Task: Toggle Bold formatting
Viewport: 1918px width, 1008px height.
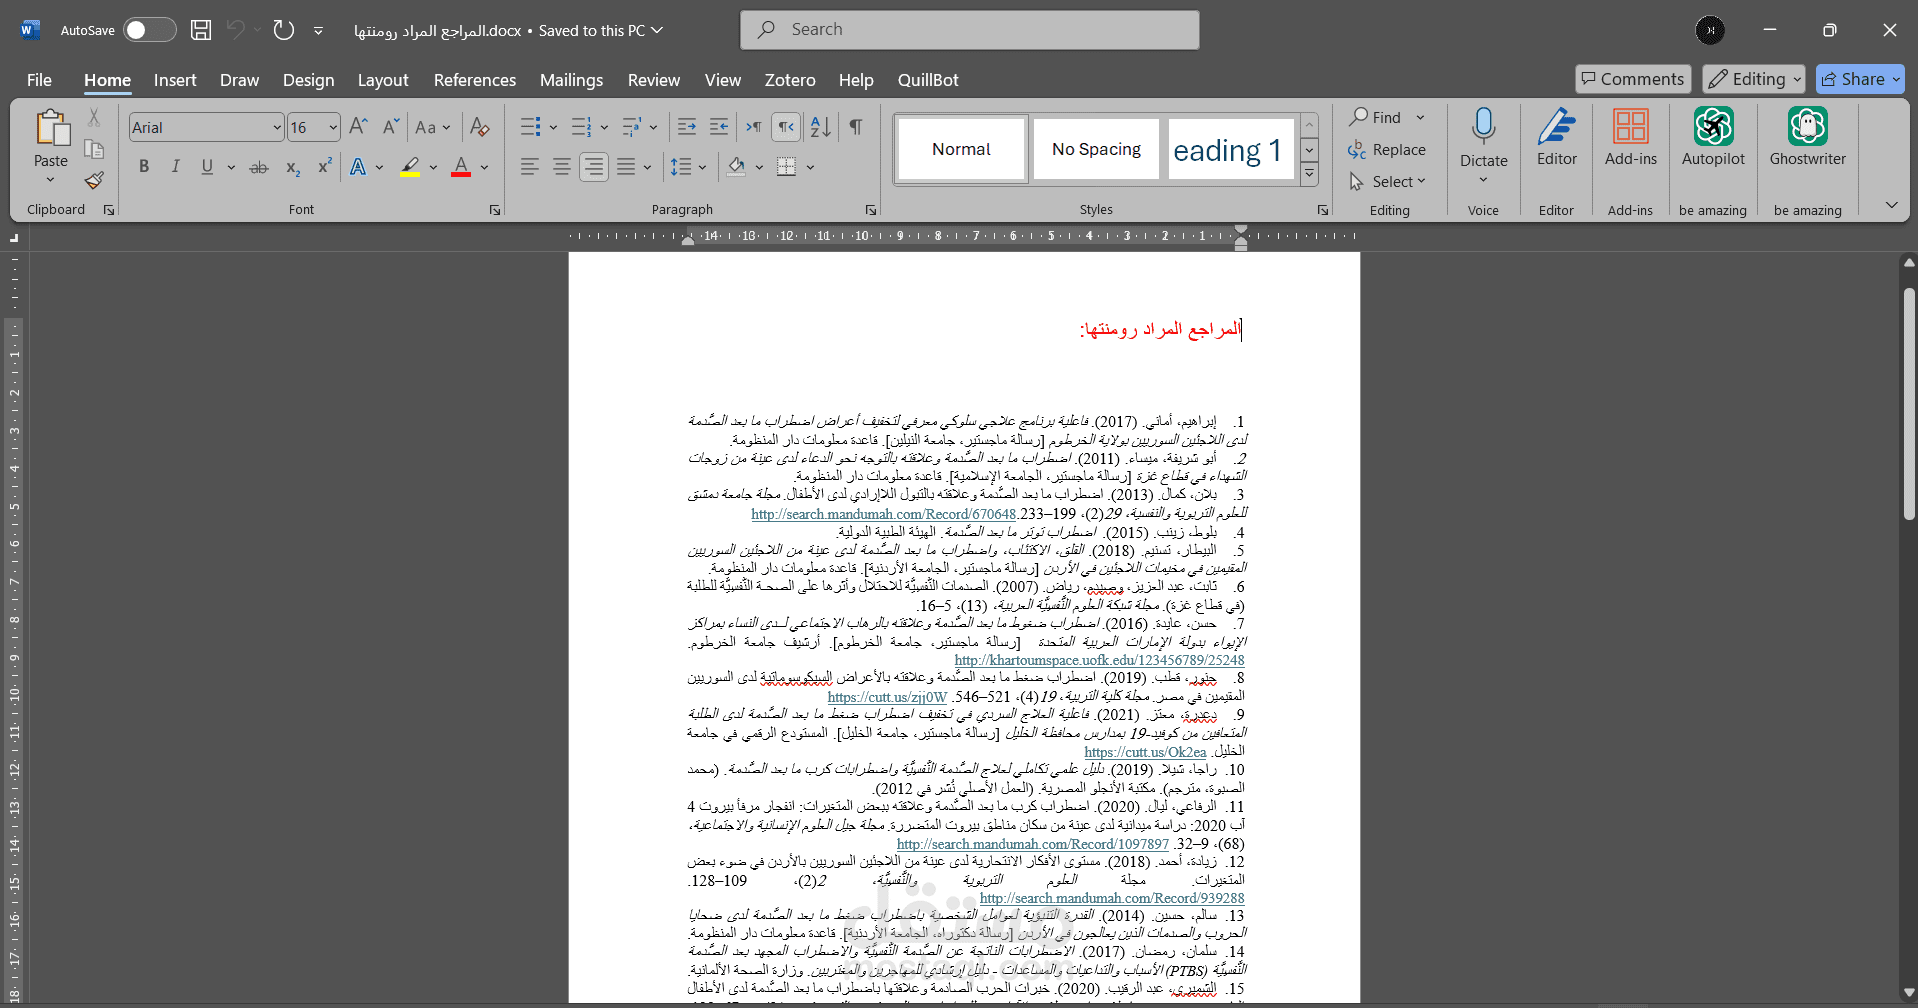Action: coord(144,167)
